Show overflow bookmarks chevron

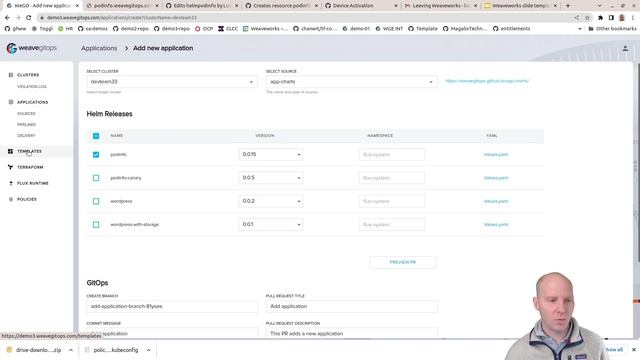click(580, 29)
